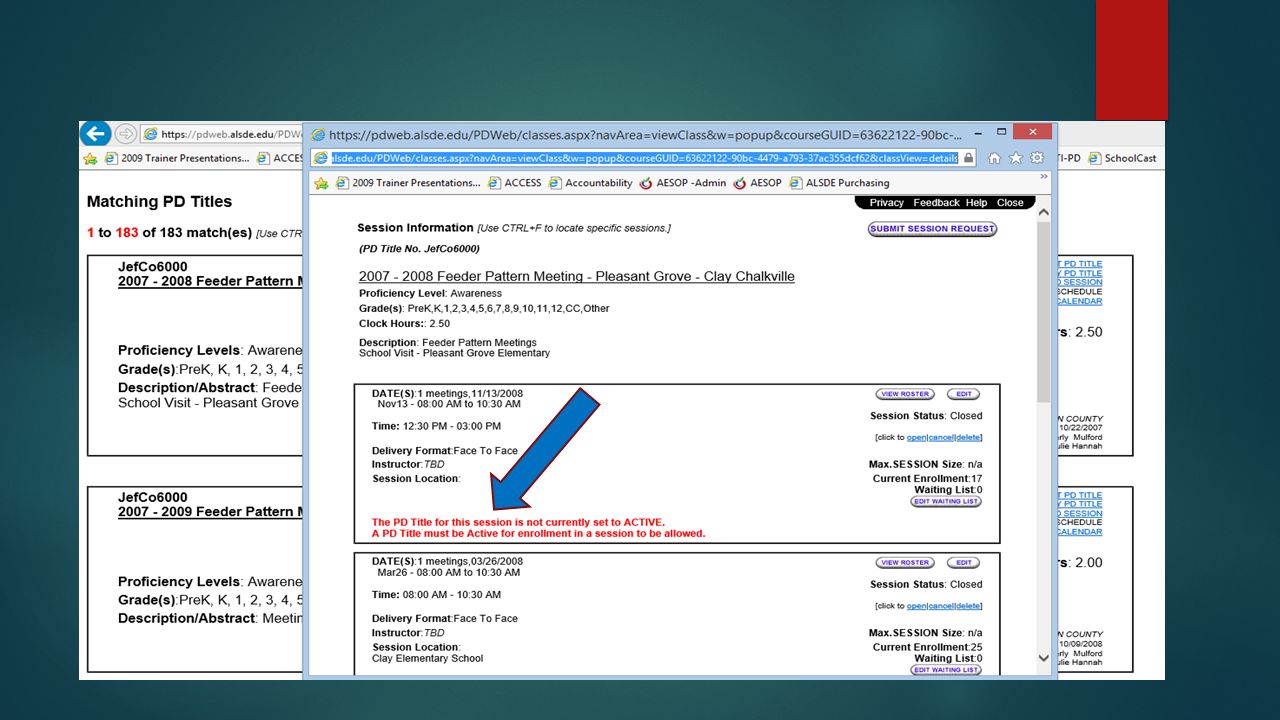Viewport: 1280px width, 720px height.
Task: Click the home icon in the popup window
Action: point(994,158)
